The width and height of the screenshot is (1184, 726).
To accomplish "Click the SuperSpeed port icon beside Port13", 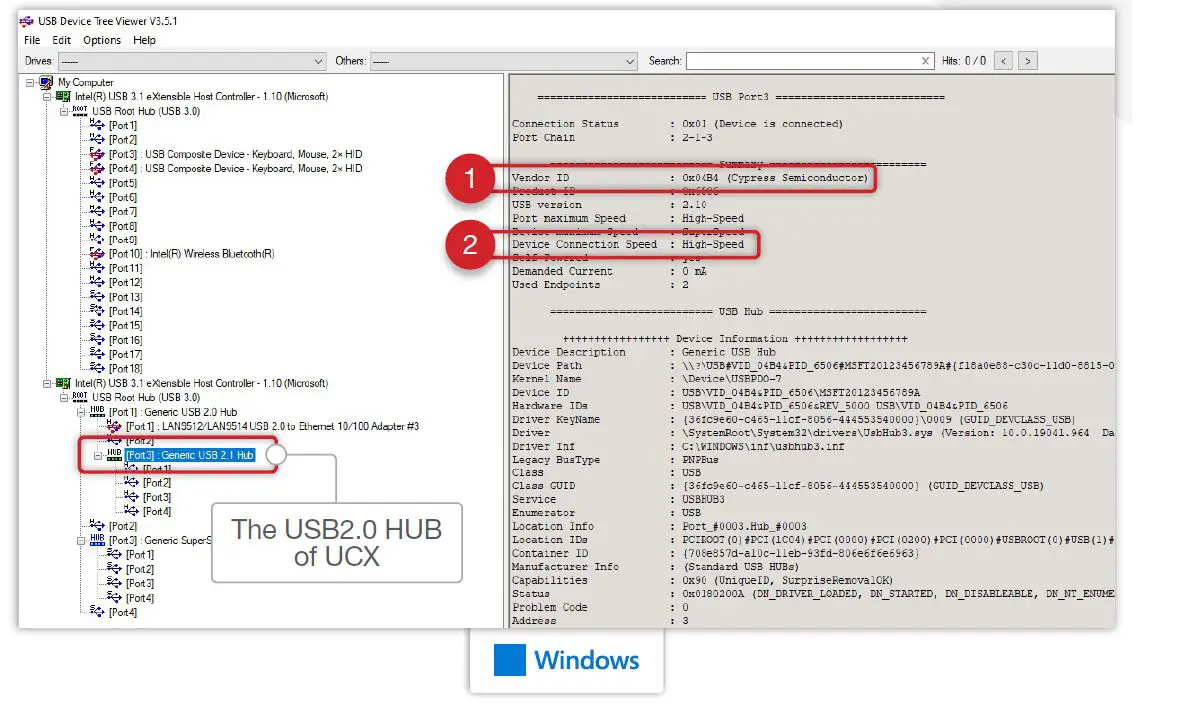I will (x=97, y=297).
